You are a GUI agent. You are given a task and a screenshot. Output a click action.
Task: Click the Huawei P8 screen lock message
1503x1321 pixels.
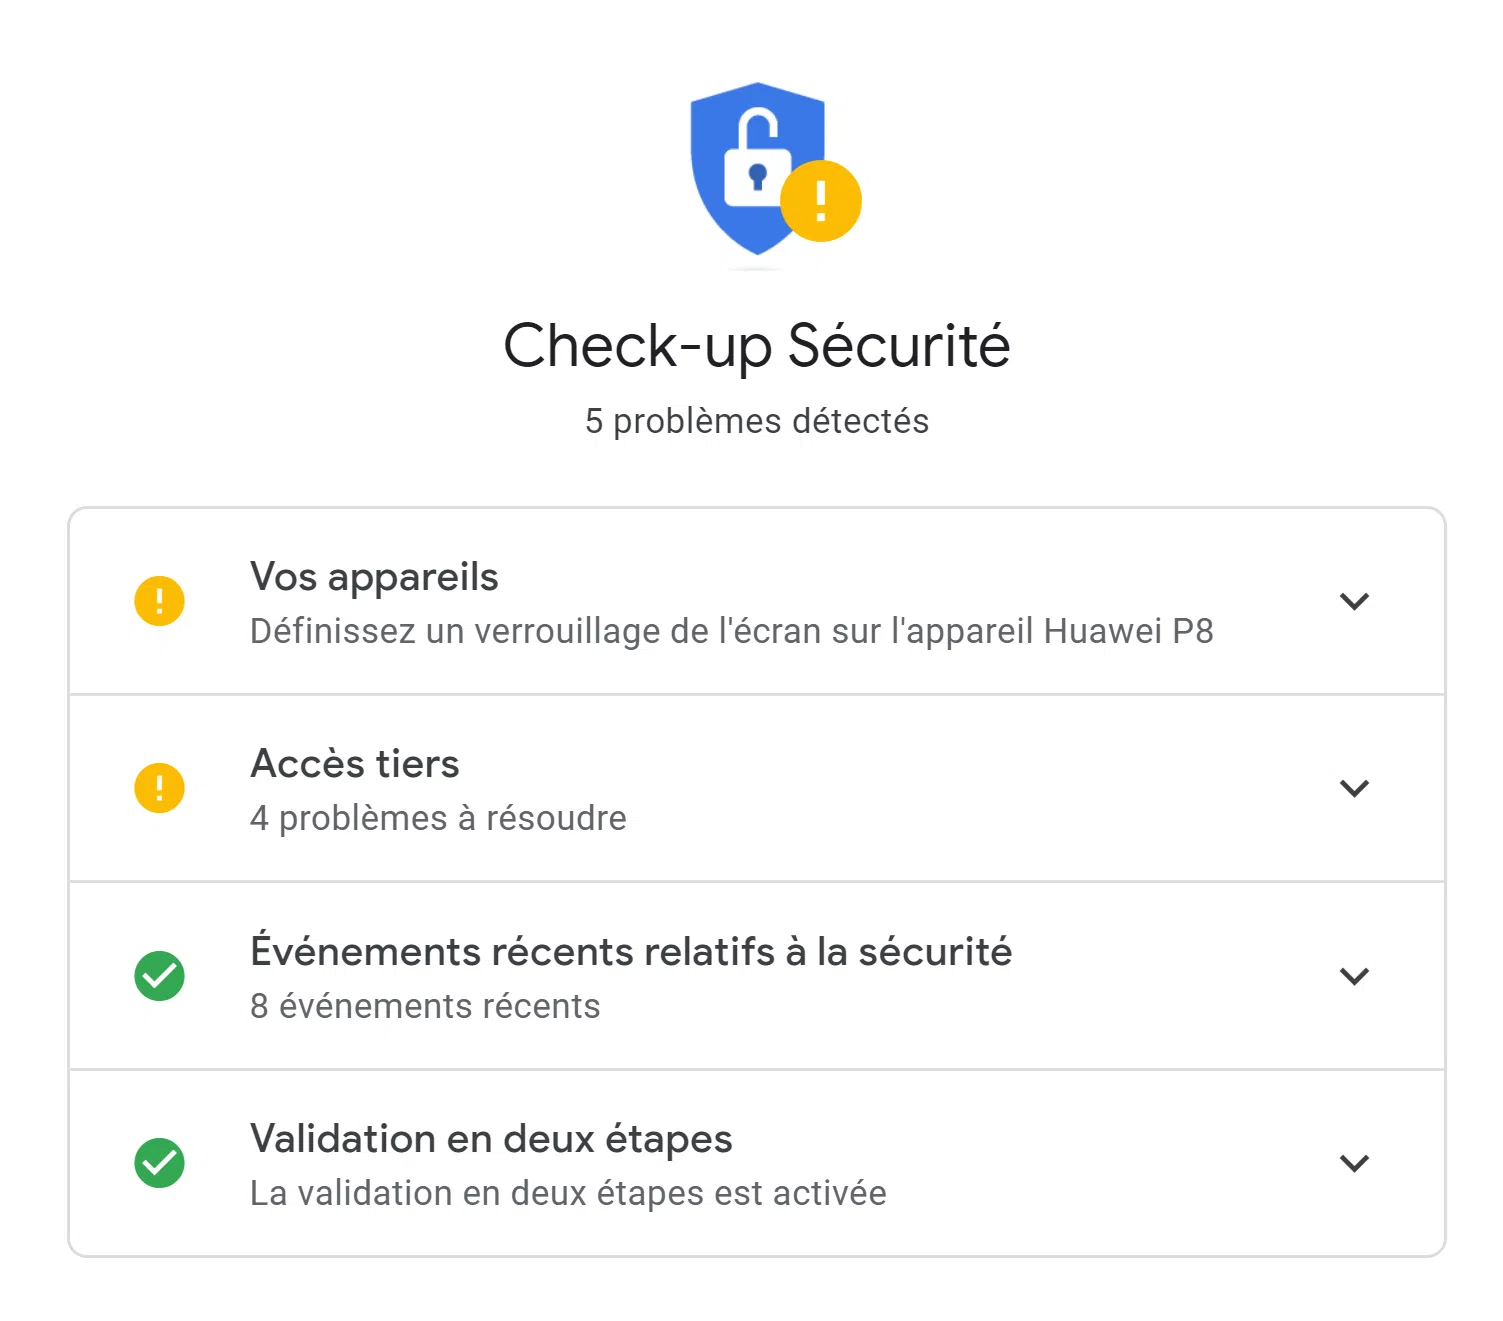(x=732, y=632)
